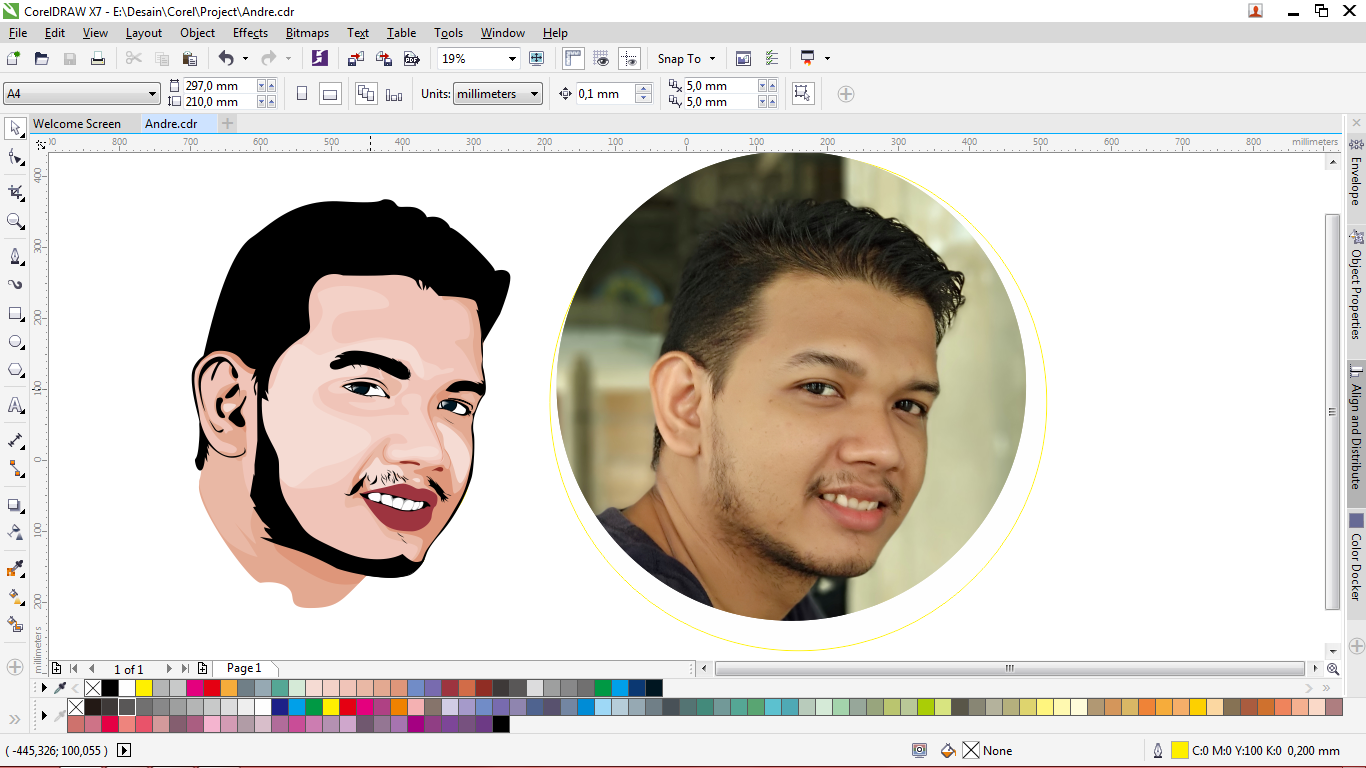The width and height of the screenshot is (1366, 768).
Task: Select the Rectangle tool
Action: (15, 314)
